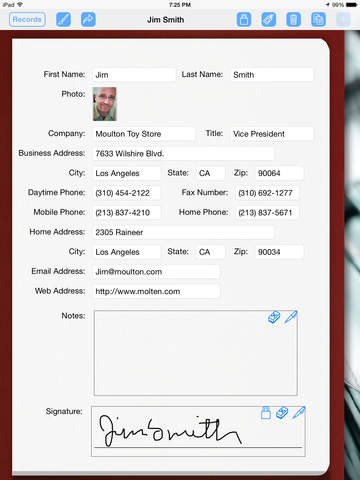Select the Title field Vice President
360x480 pixels.
(272, 134)
